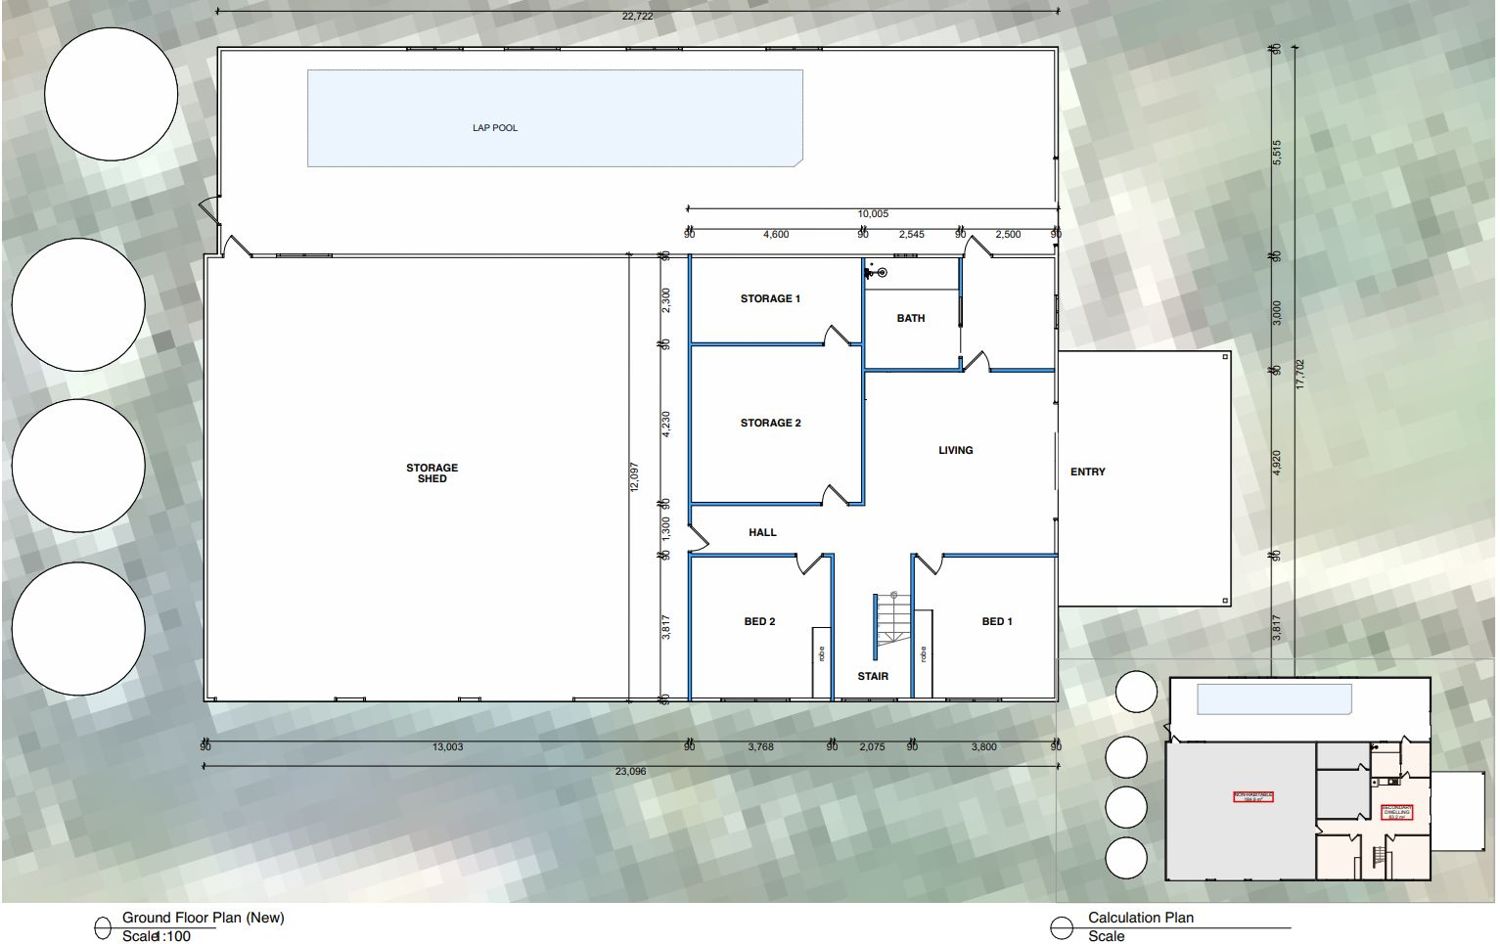Select the grey shed area in Calculation Plan
This screenshot has width=1500, height=944.
pyautogui.click(x=1240, y=830)
